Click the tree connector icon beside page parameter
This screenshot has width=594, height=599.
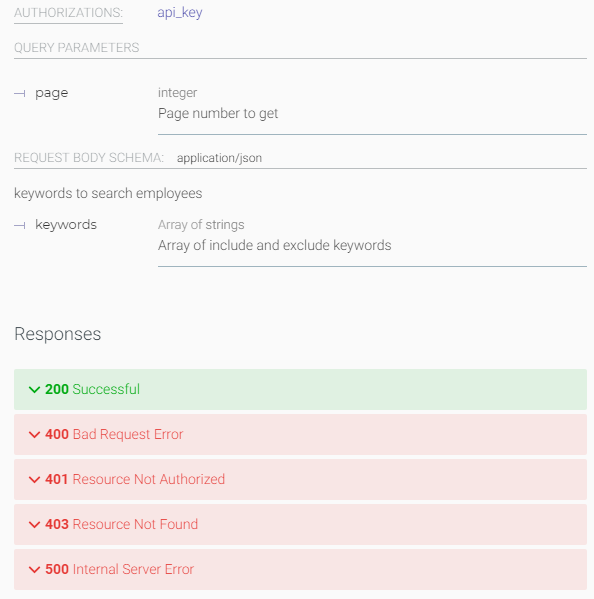coord(20,94)
